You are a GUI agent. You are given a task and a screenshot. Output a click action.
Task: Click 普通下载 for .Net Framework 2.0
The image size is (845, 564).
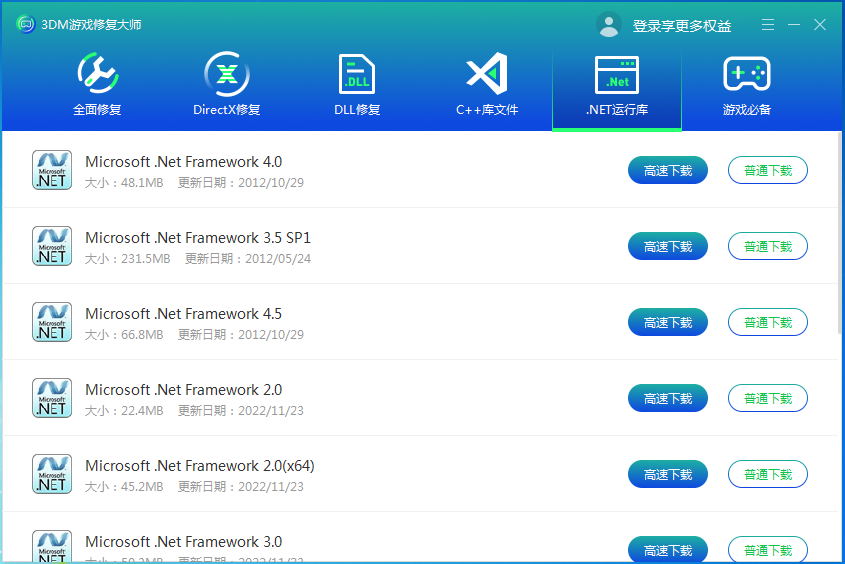[768, 398]
